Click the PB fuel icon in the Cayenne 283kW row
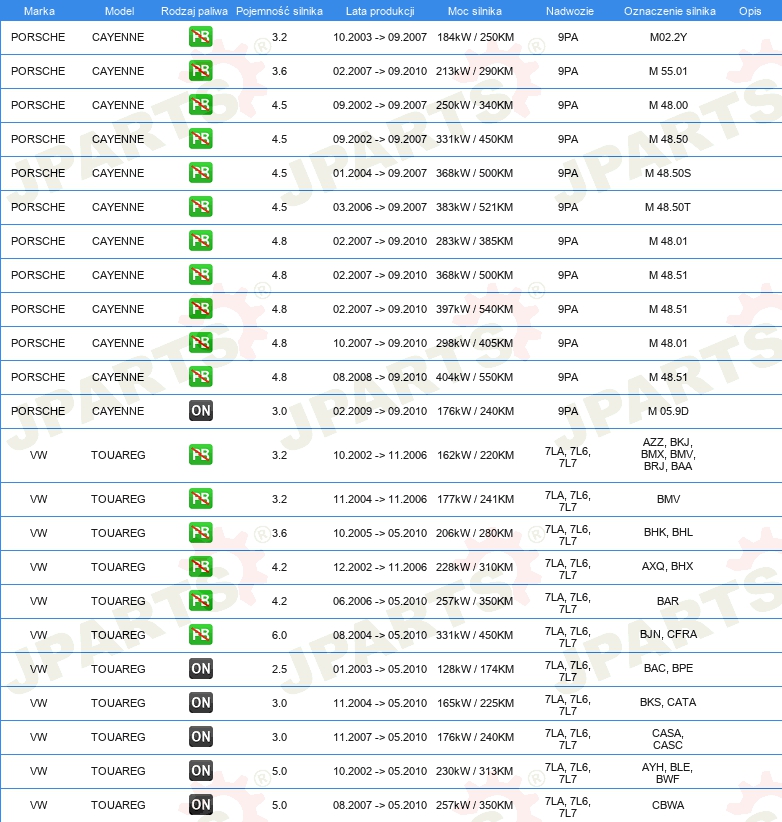The width and height of the screenshot is (782, 822). pyautogui.click(x=201, y=241)
